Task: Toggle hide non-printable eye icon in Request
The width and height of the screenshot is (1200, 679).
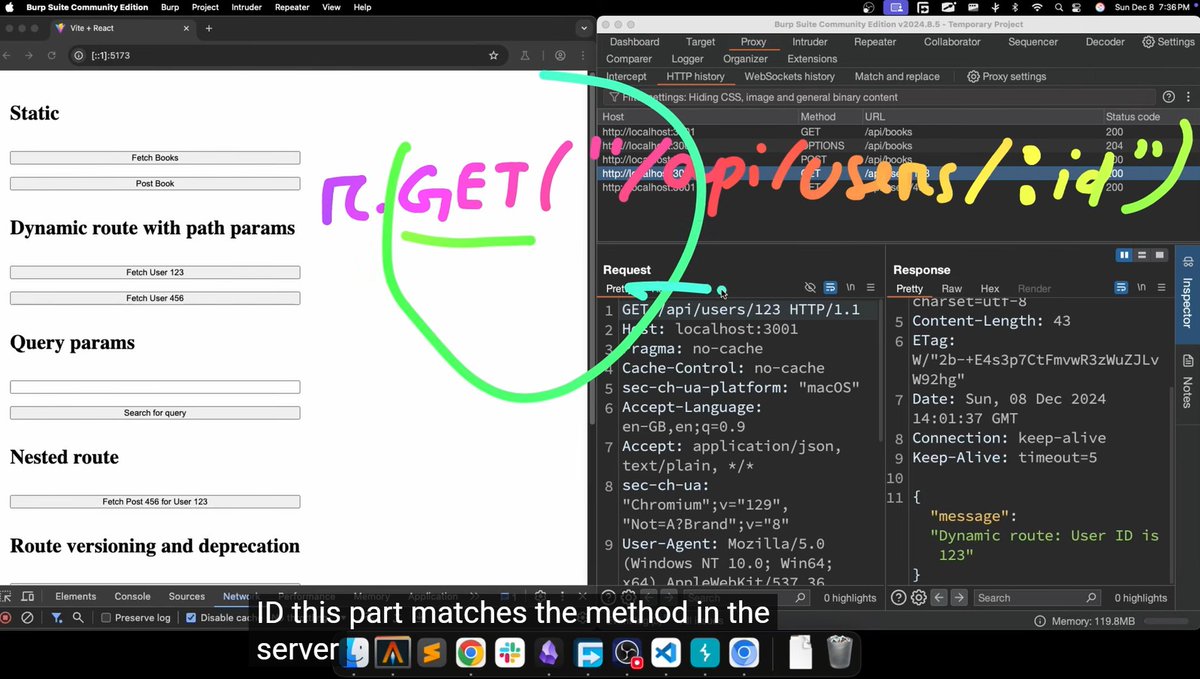Action: 810,288
